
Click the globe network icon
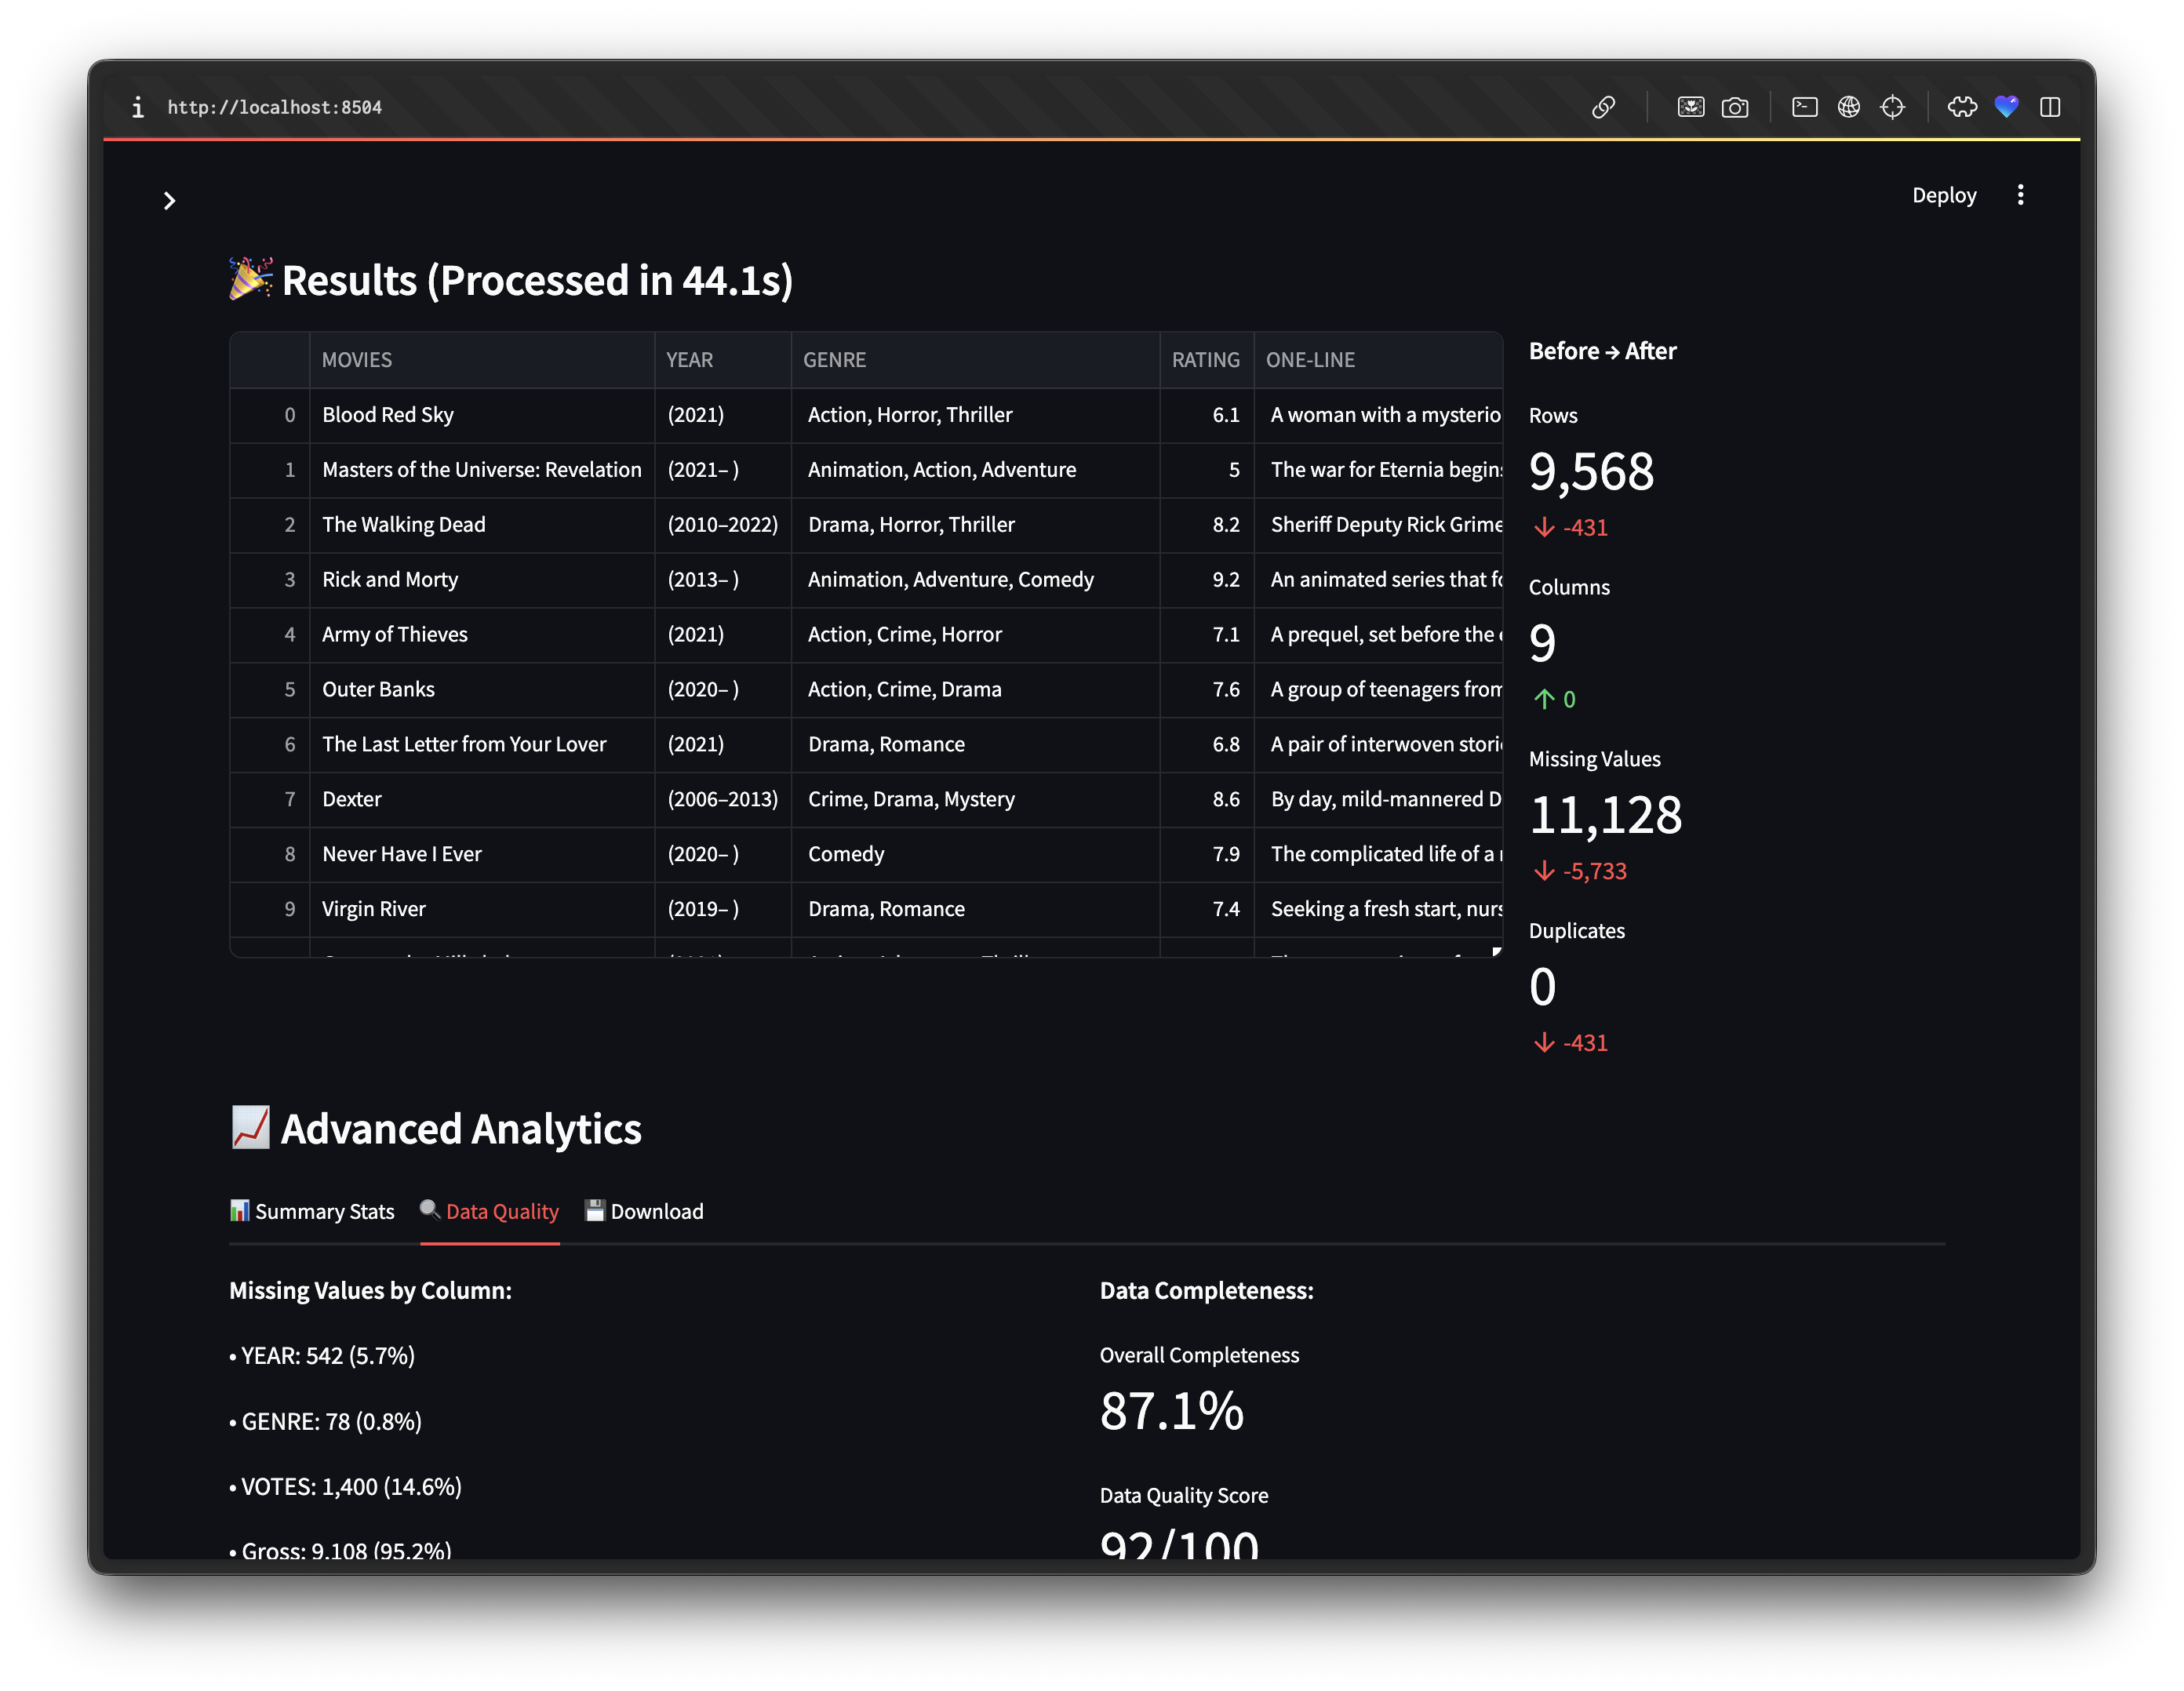(1849, 107)
